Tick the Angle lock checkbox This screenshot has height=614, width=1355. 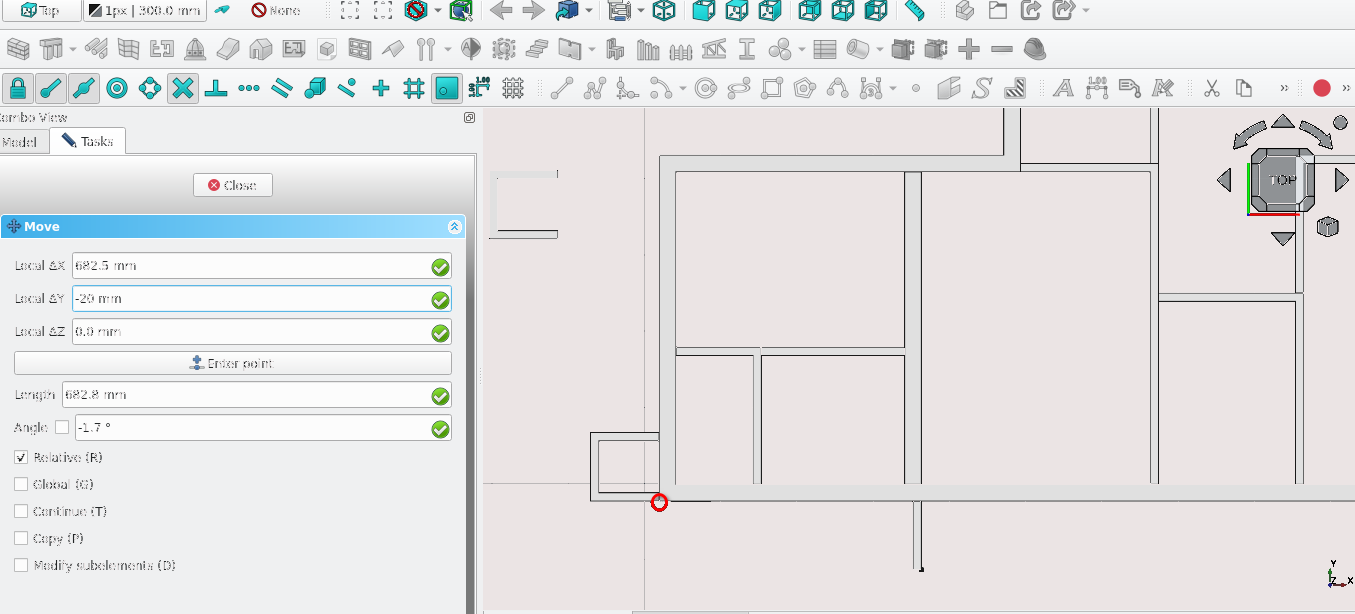(x=62, y=428)
